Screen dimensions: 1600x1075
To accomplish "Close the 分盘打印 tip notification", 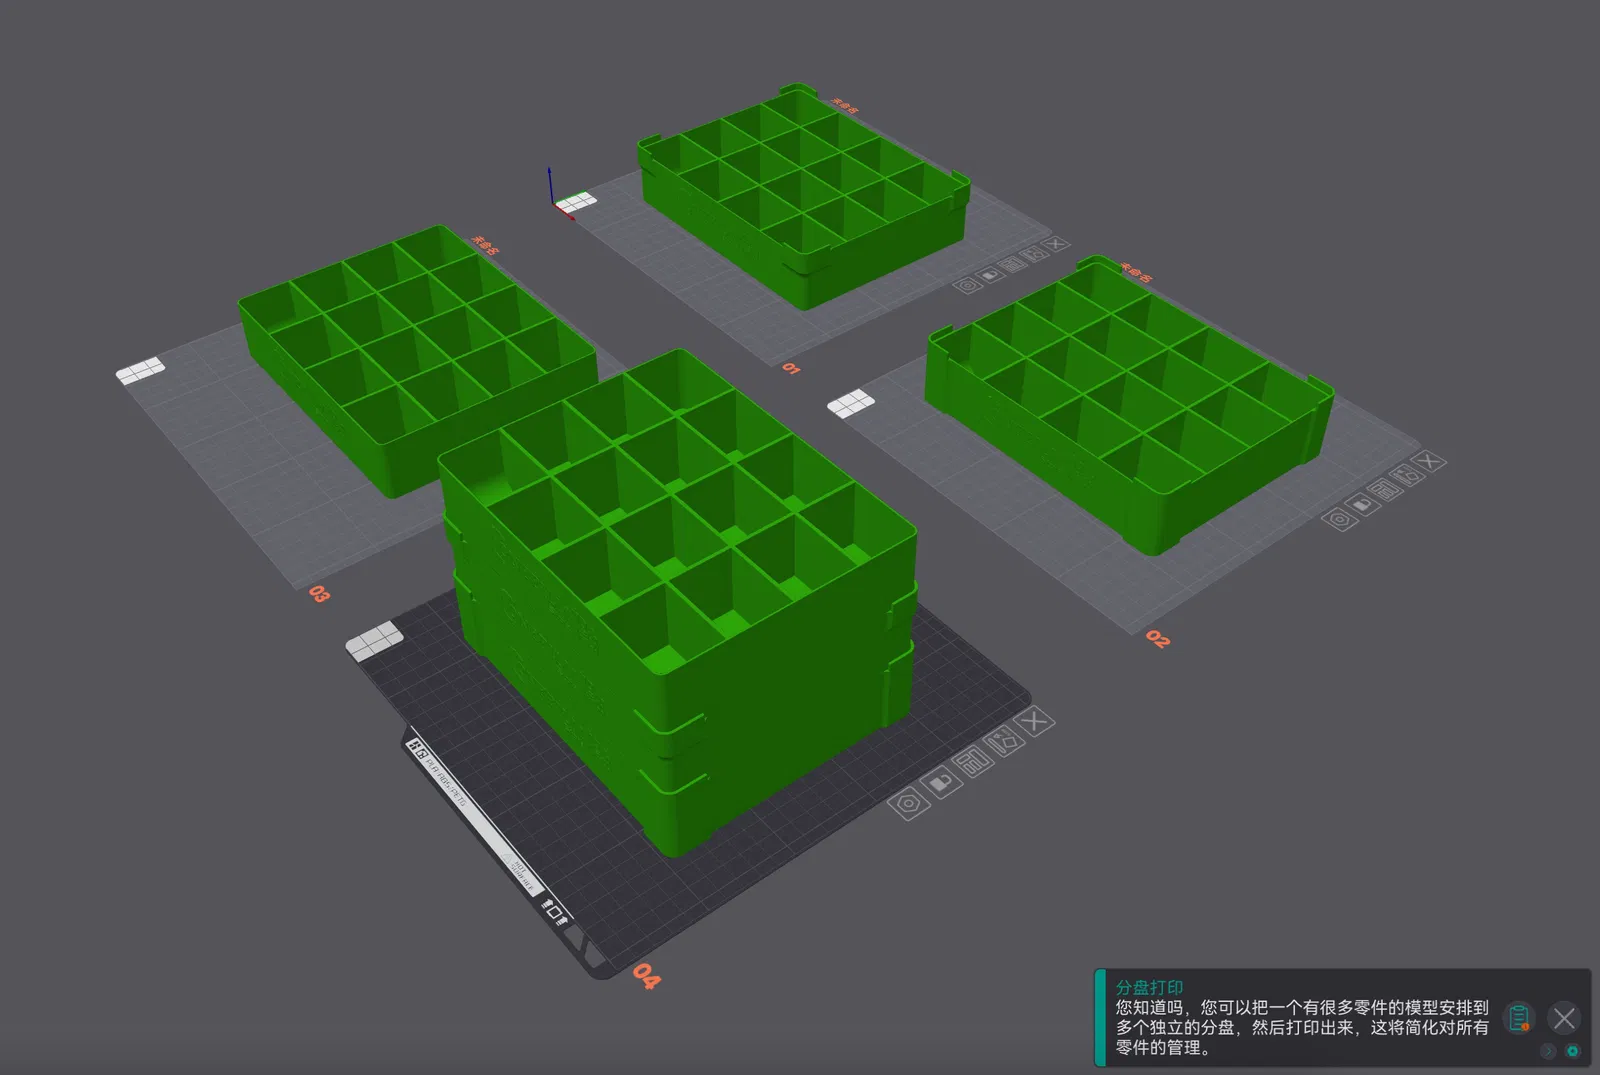I will [1564, 1018].
